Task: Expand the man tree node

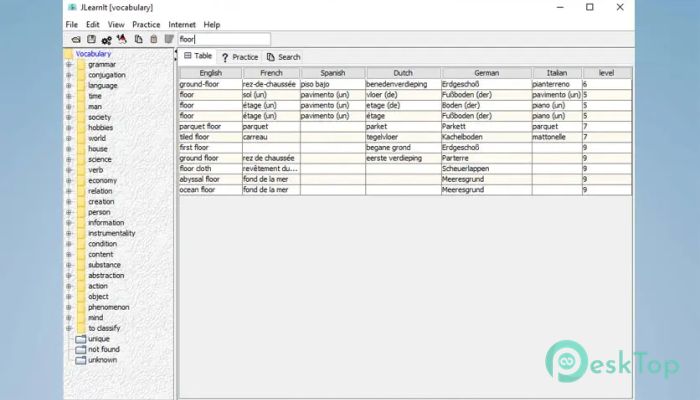Action: 69,107
